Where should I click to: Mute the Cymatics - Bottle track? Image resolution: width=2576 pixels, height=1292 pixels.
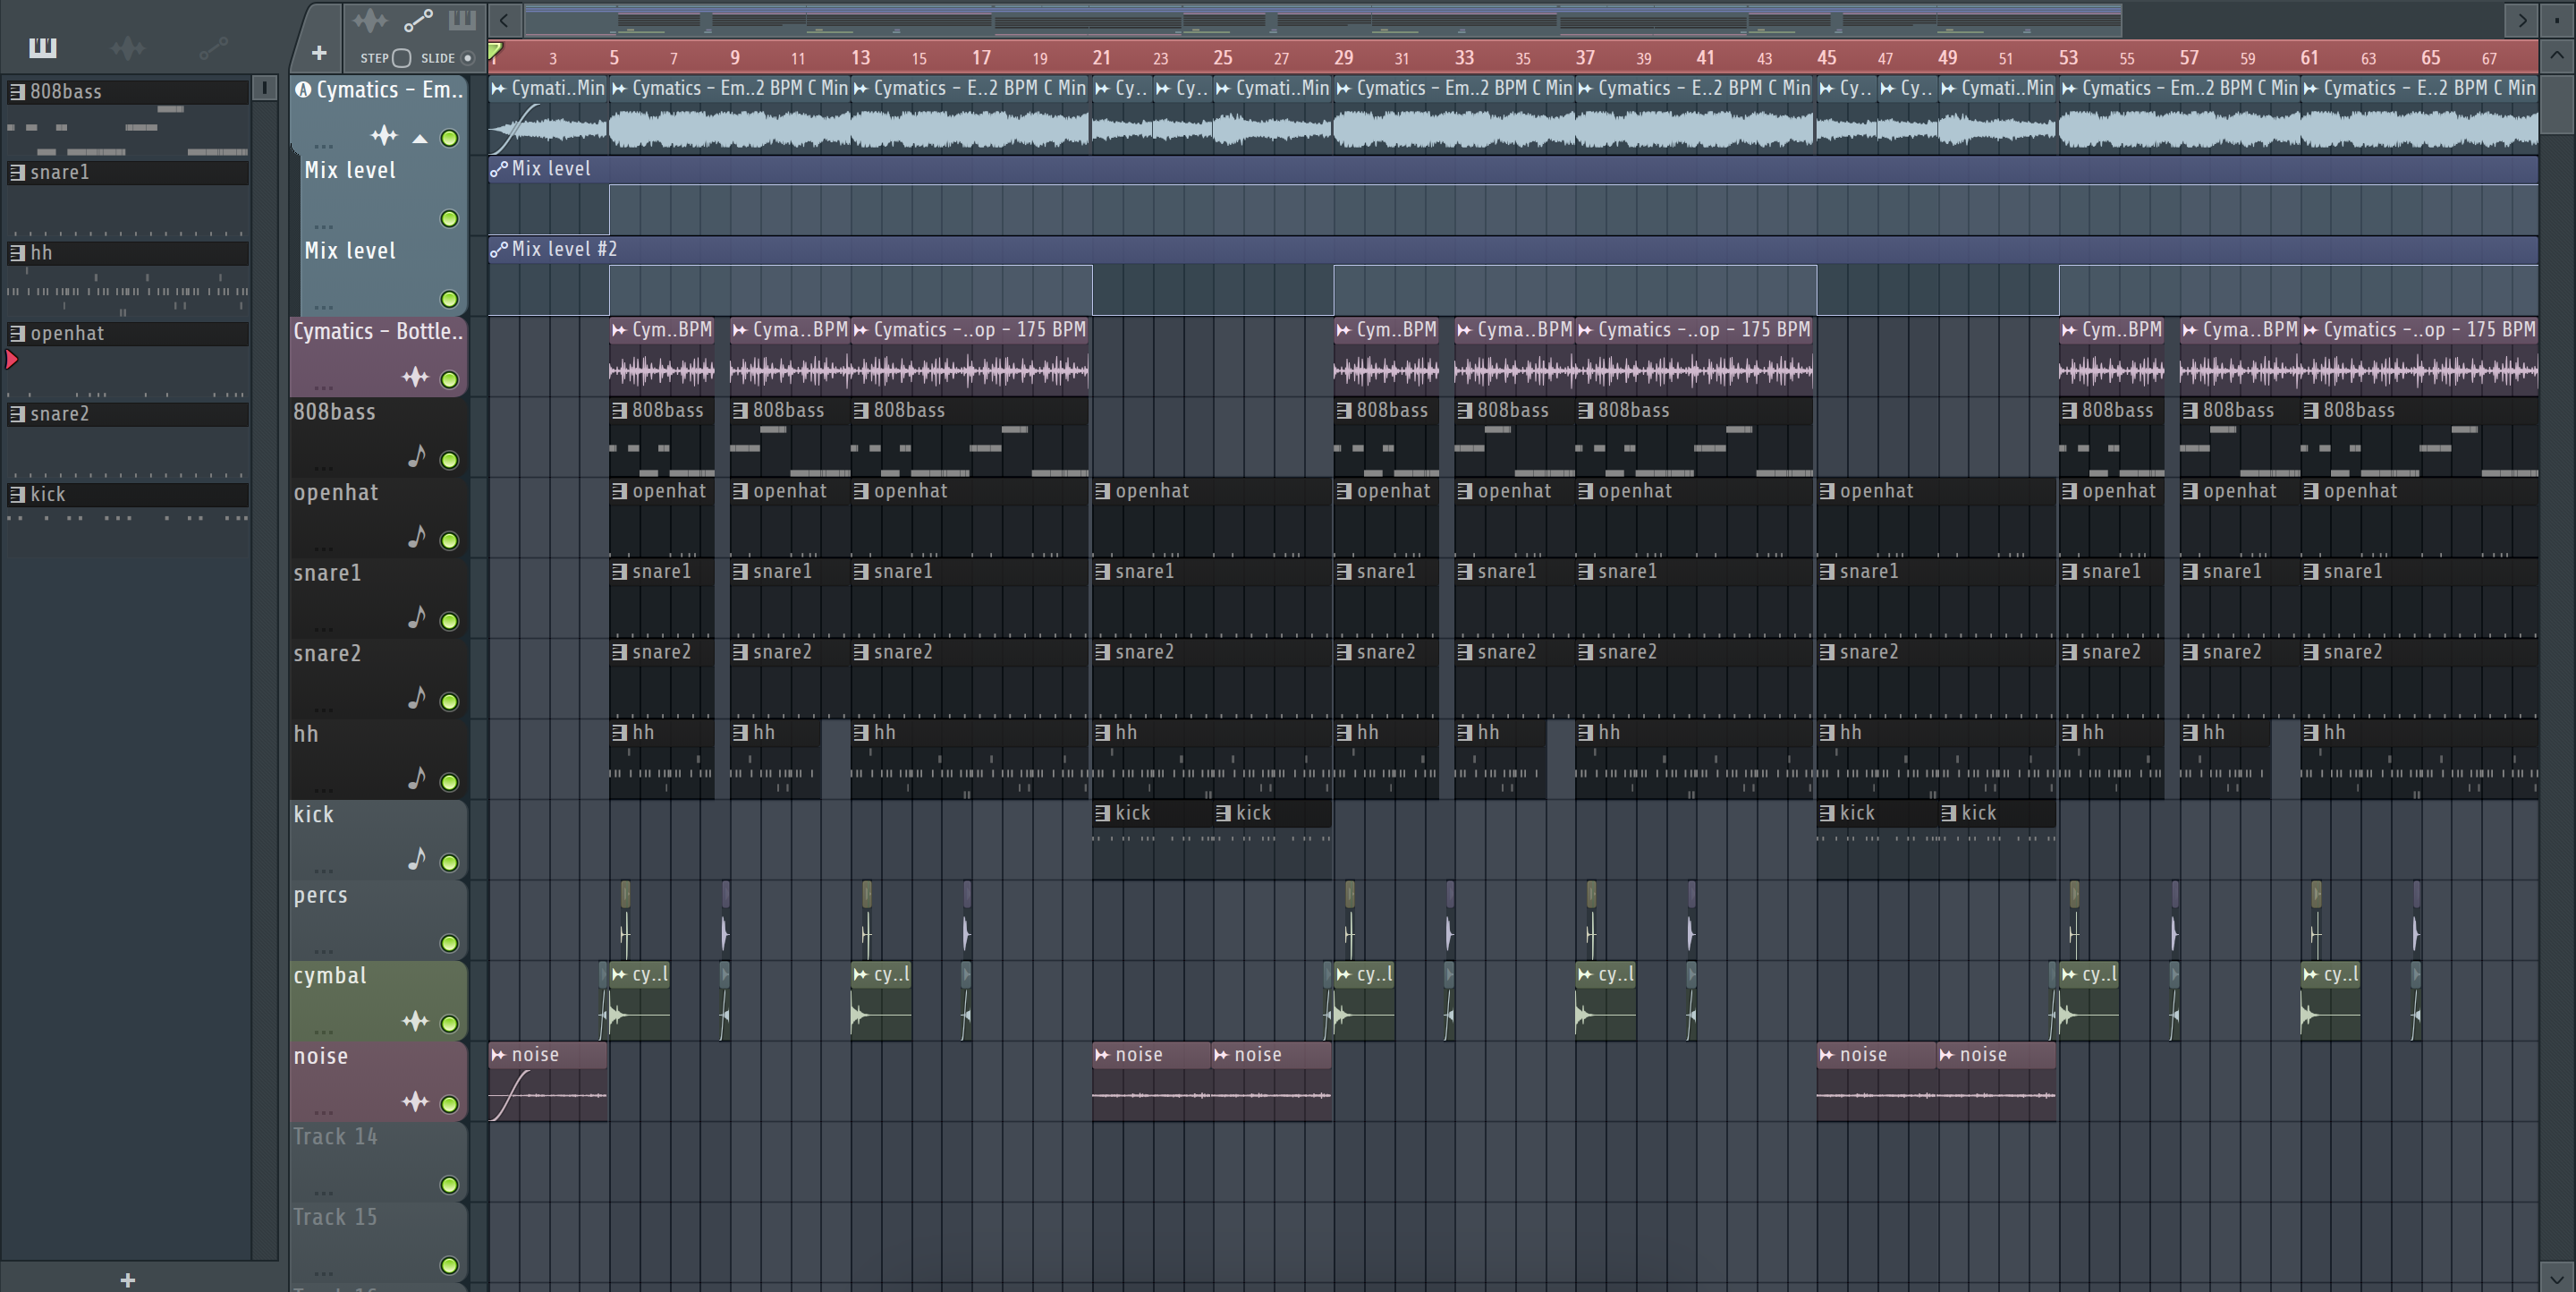[x=450, y=379]
